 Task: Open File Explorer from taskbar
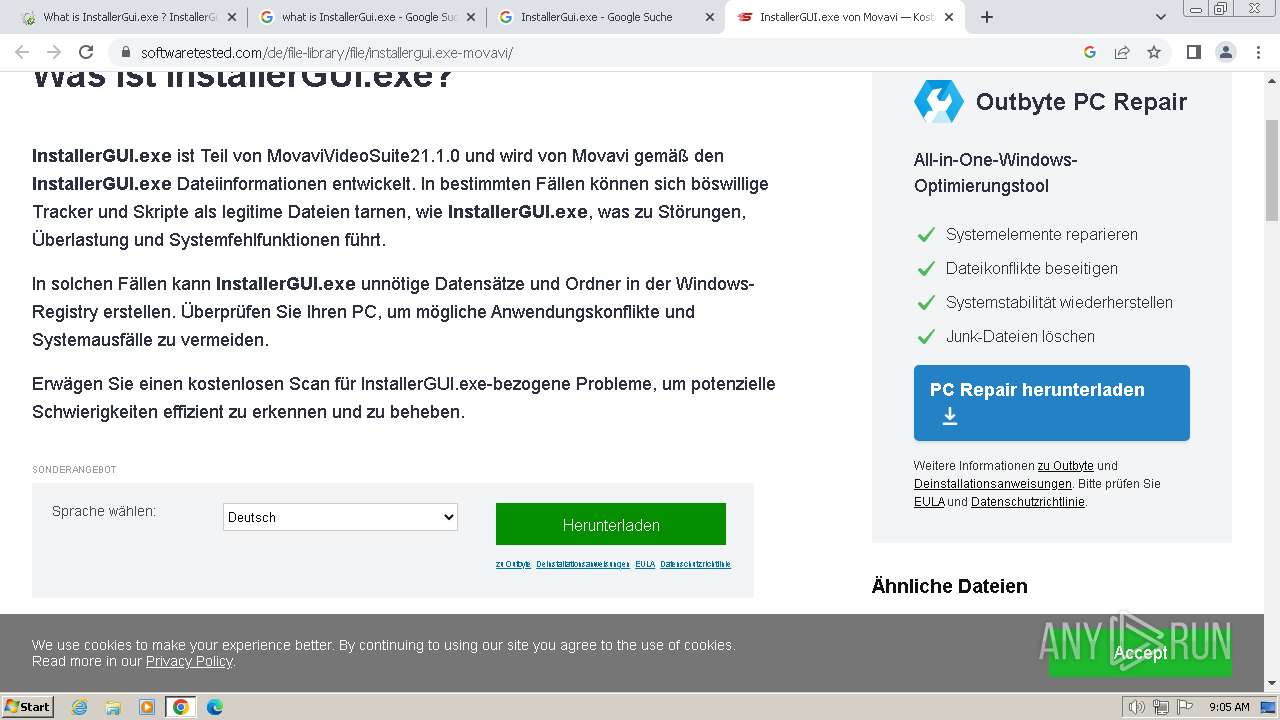[x=113, y=707]
